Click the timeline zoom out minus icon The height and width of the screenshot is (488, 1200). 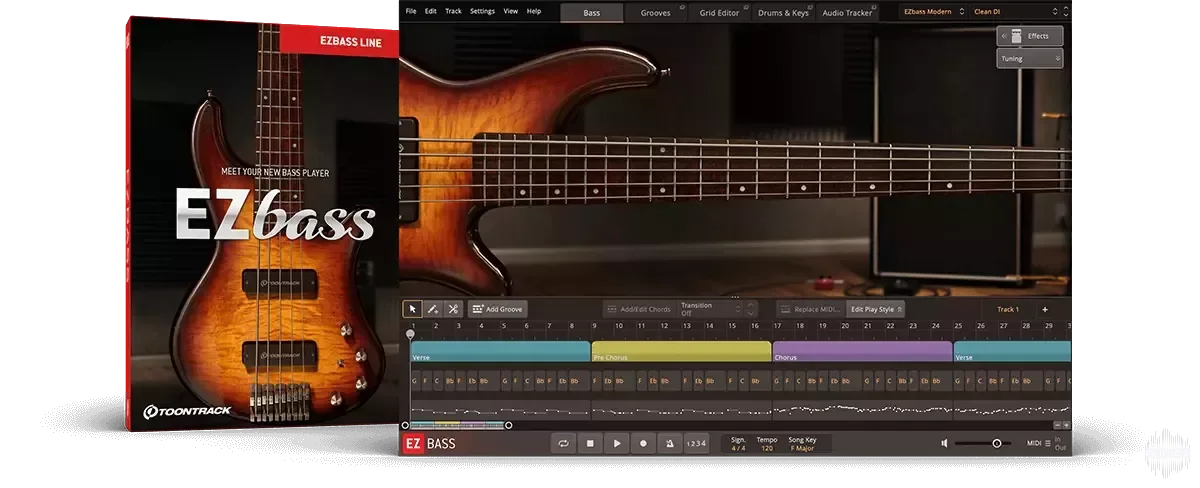click(x=1056, y=425)
